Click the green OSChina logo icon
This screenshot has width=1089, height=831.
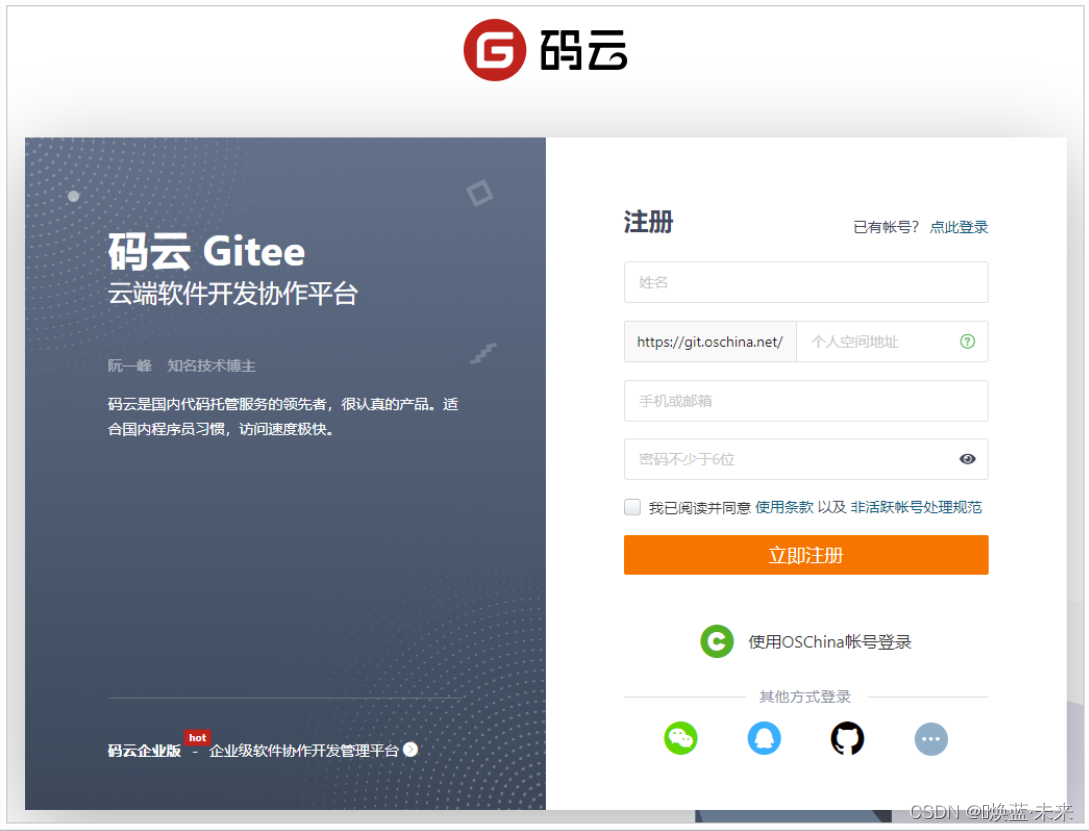[x=717, y=641]
